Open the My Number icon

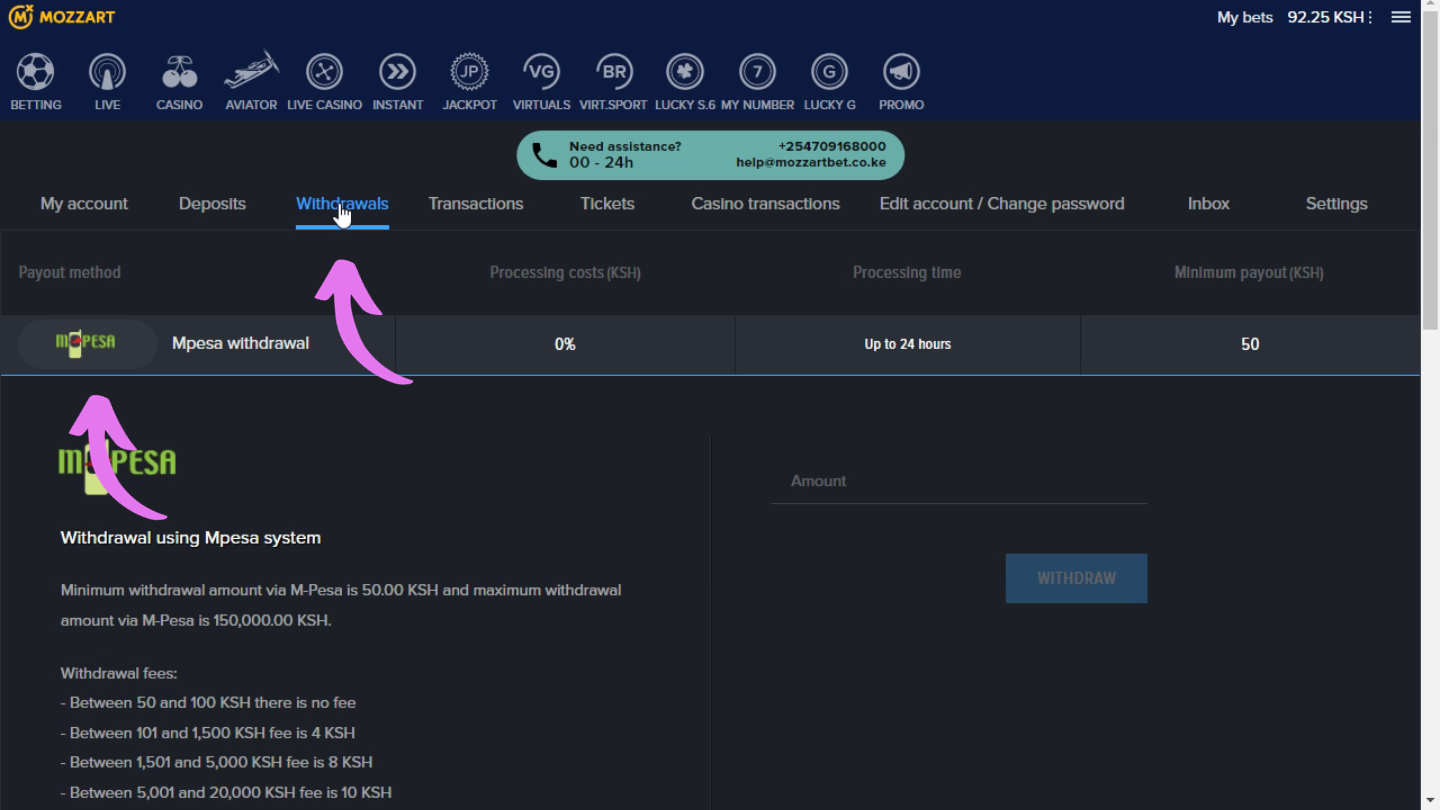(758, 72)
